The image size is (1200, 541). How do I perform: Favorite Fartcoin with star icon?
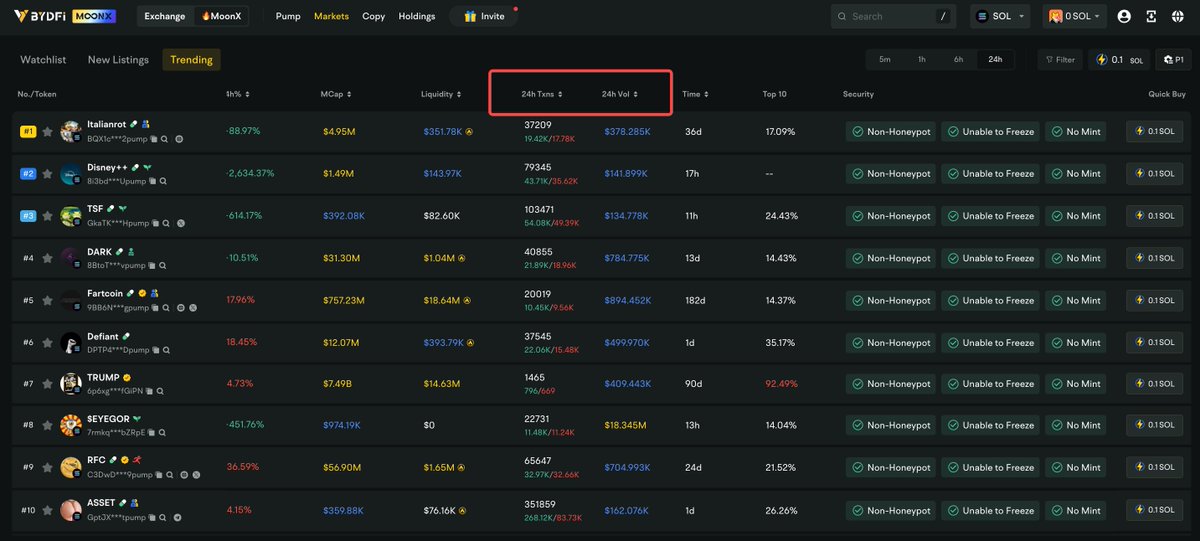click(47, 300)
